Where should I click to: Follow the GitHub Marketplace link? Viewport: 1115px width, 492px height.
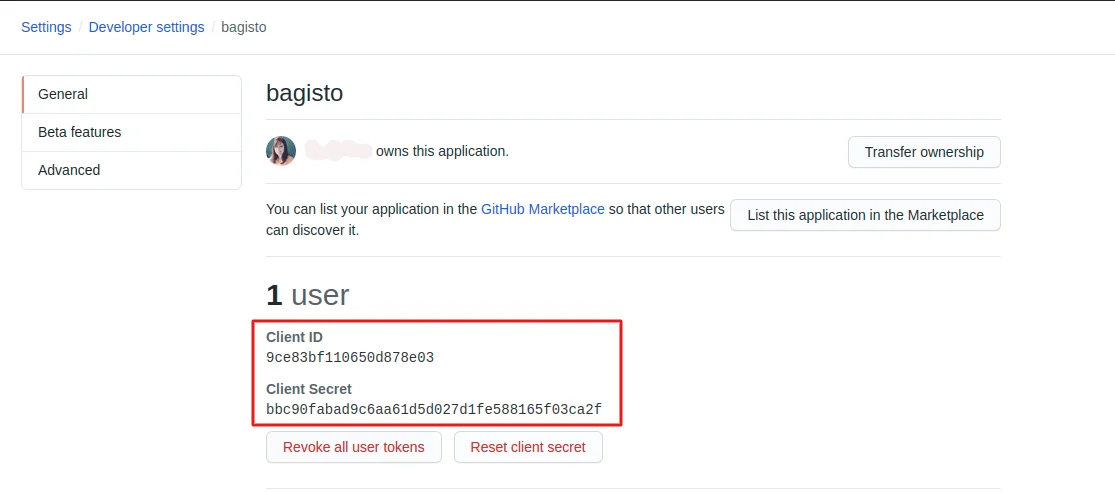coord(543,209)
